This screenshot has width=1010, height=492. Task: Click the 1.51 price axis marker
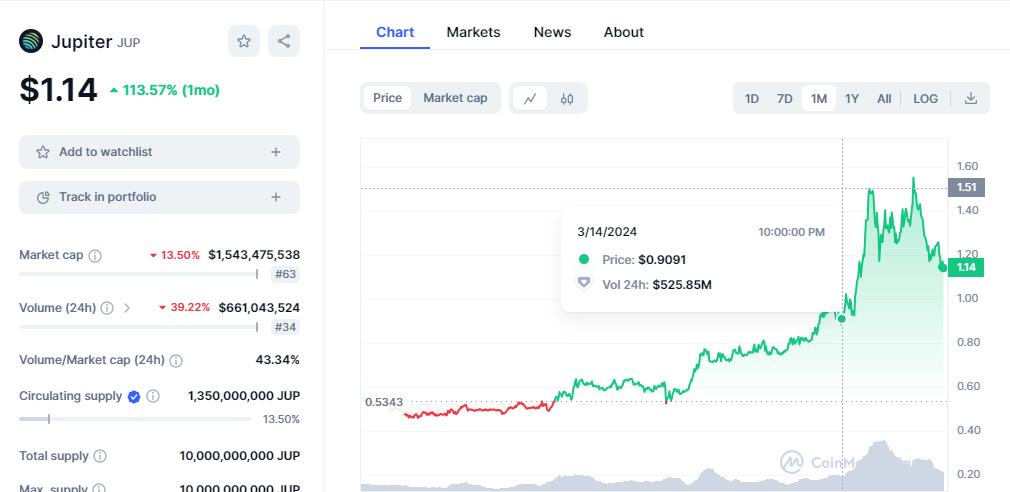point(966,187)
